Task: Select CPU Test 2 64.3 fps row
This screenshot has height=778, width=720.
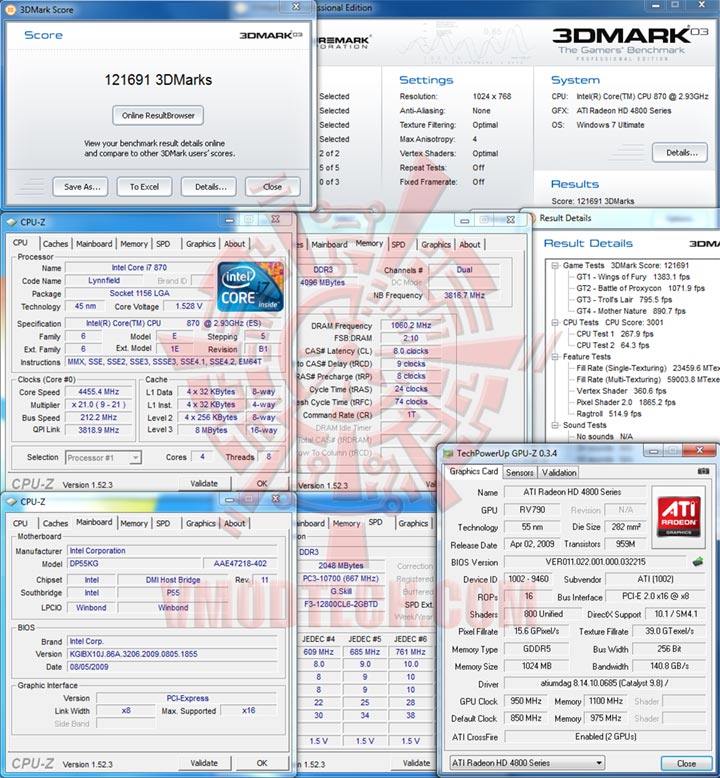Action: pos(612,345)
